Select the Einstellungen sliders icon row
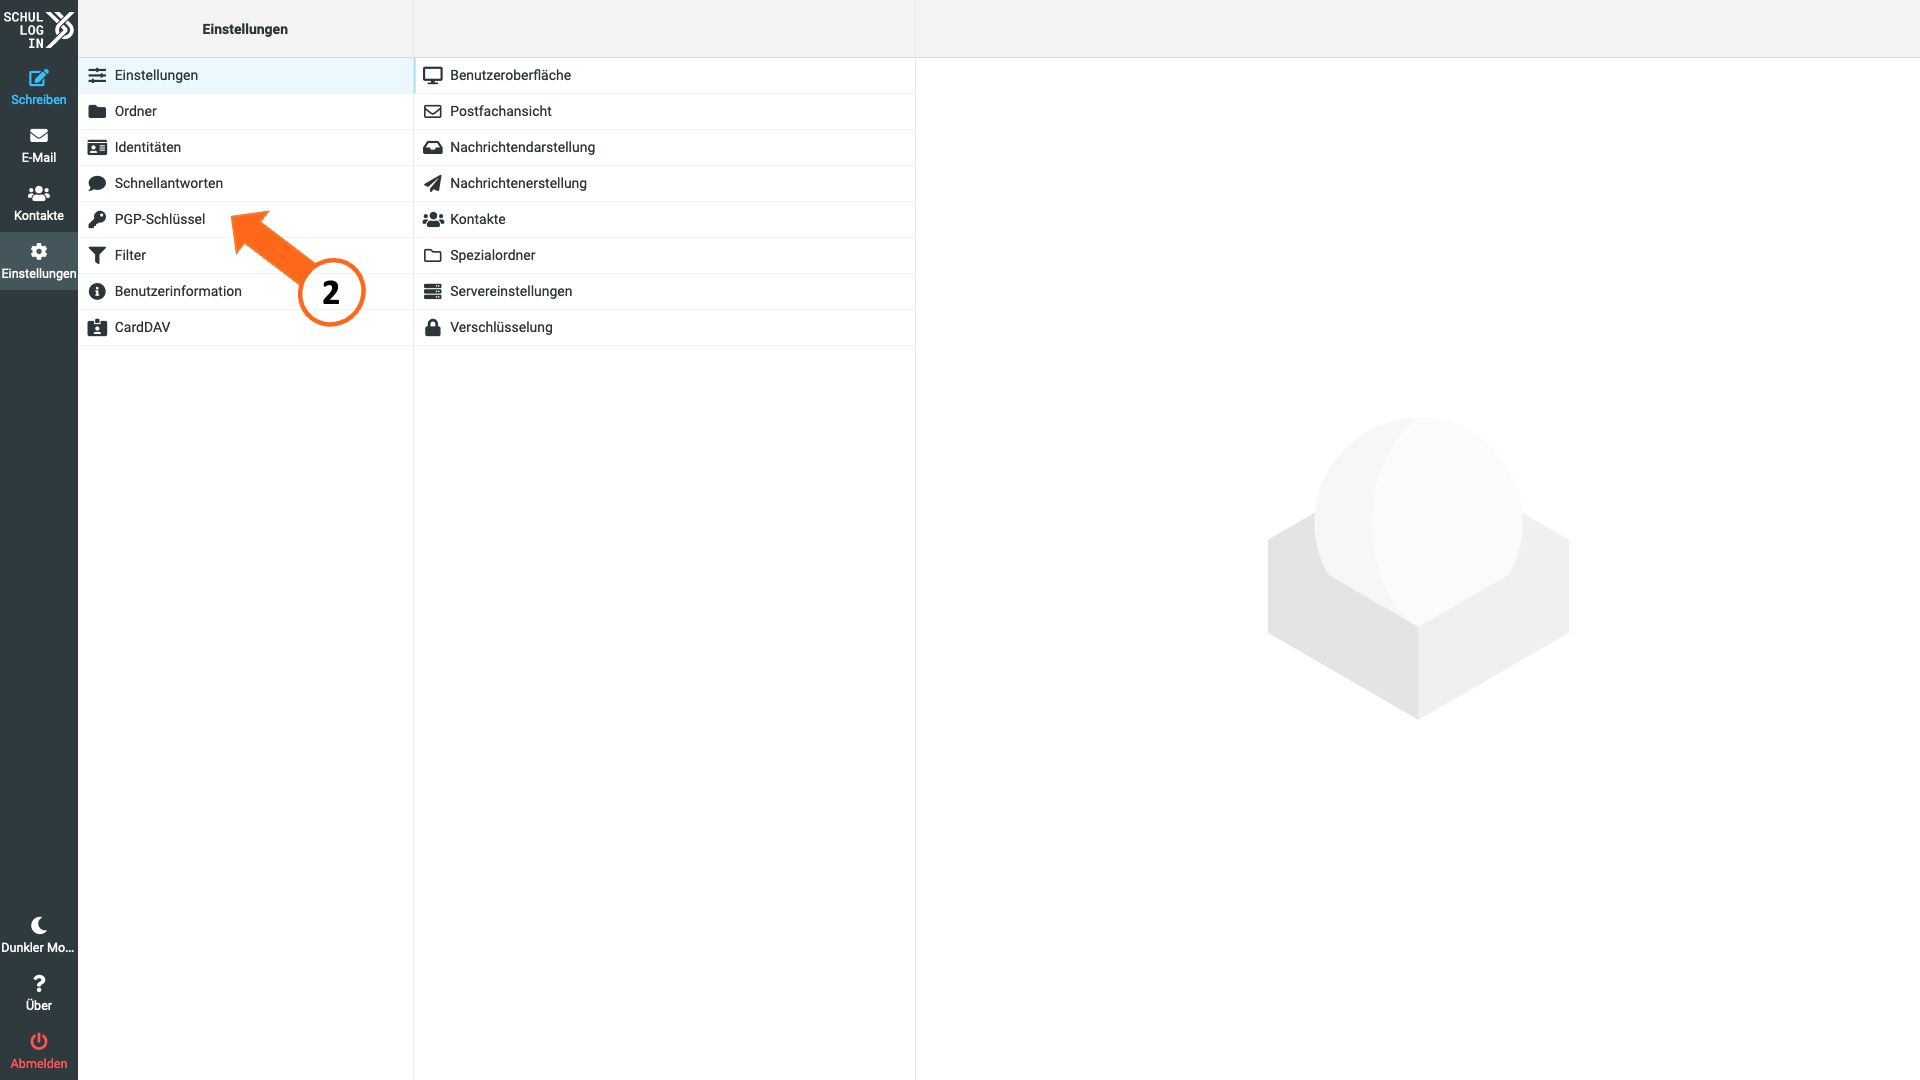 pos(246,75)
